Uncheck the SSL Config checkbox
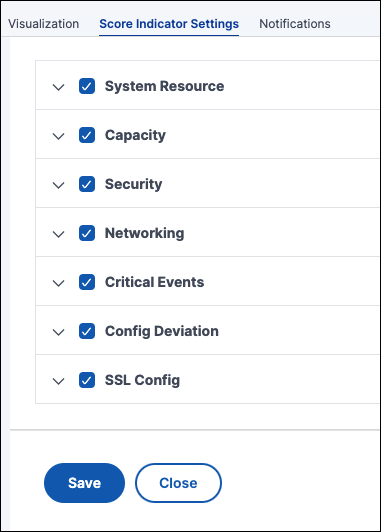The image size is (381, 532). [x=87, y=380]
